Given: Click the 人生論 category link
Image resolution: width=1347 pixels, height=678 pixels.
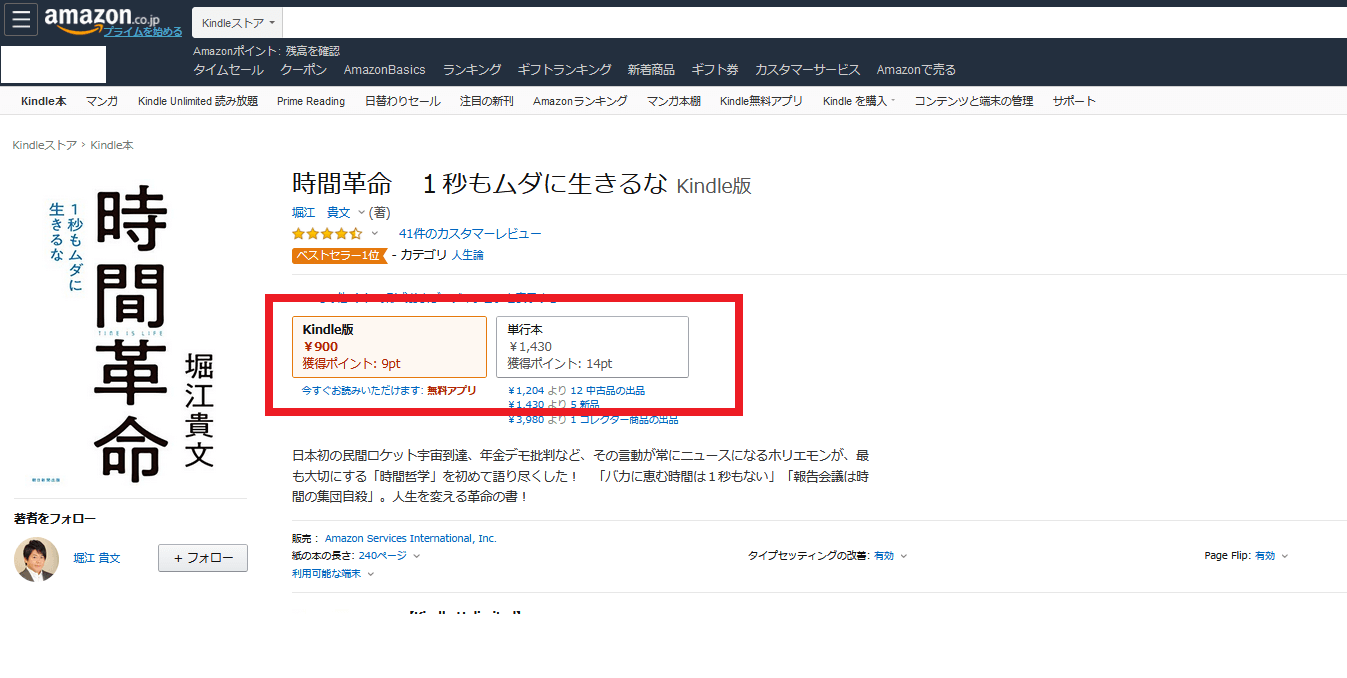Looking at the screenshot, I should [468, 255].
